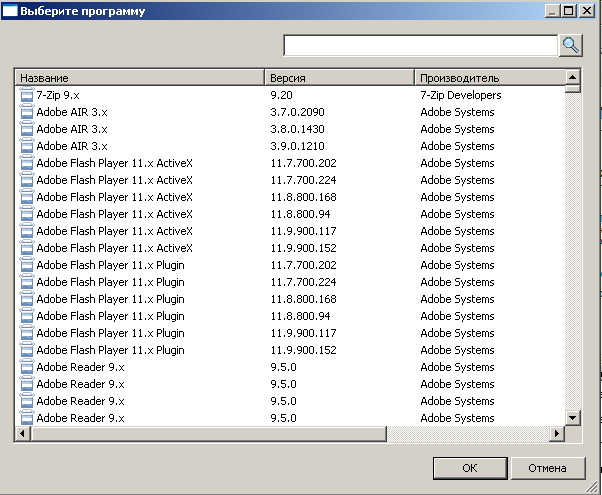Click the horizontal scrollbar thumb

209,434
